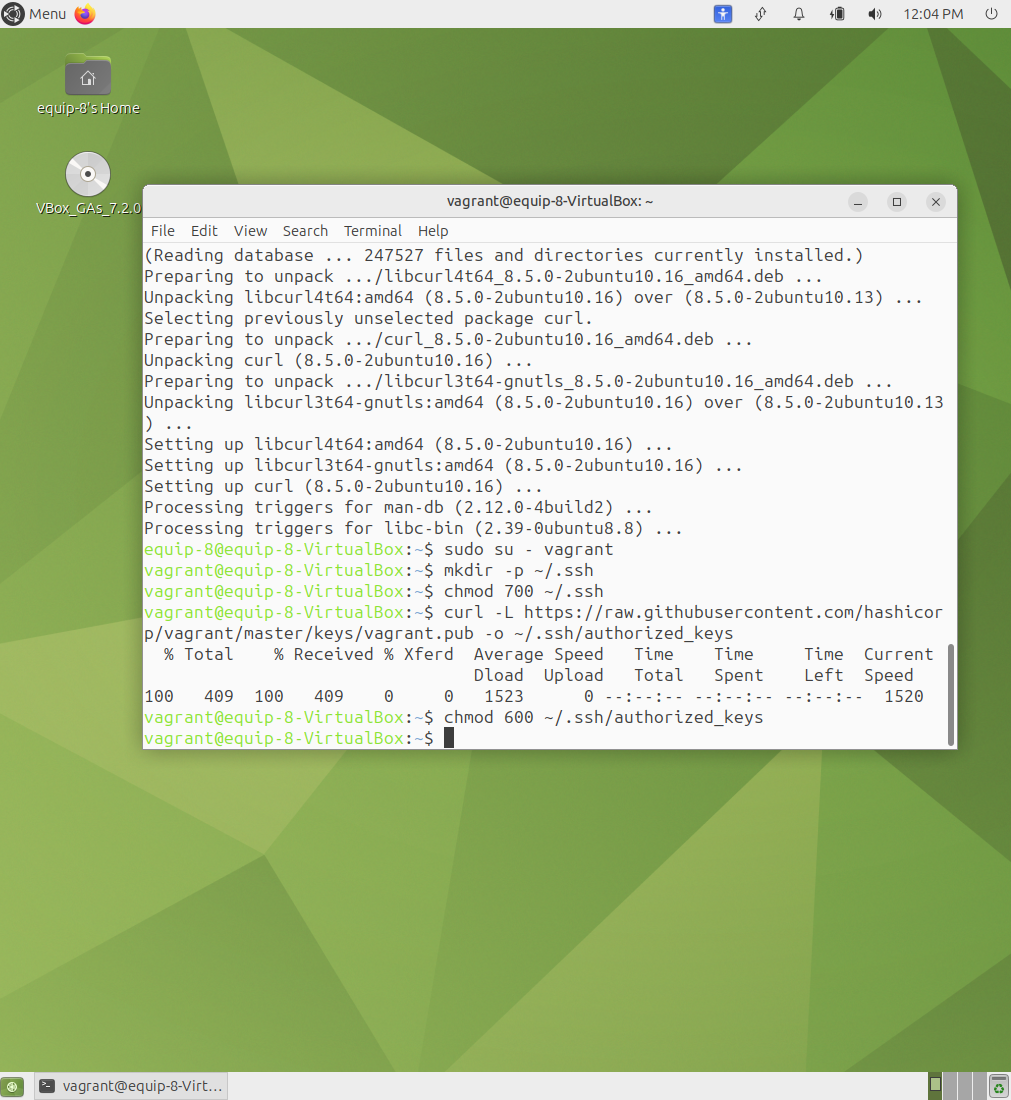This screenshot has height=1100, width=1011.
Task: Open the terminal Search menu
Action: [305, 231]
